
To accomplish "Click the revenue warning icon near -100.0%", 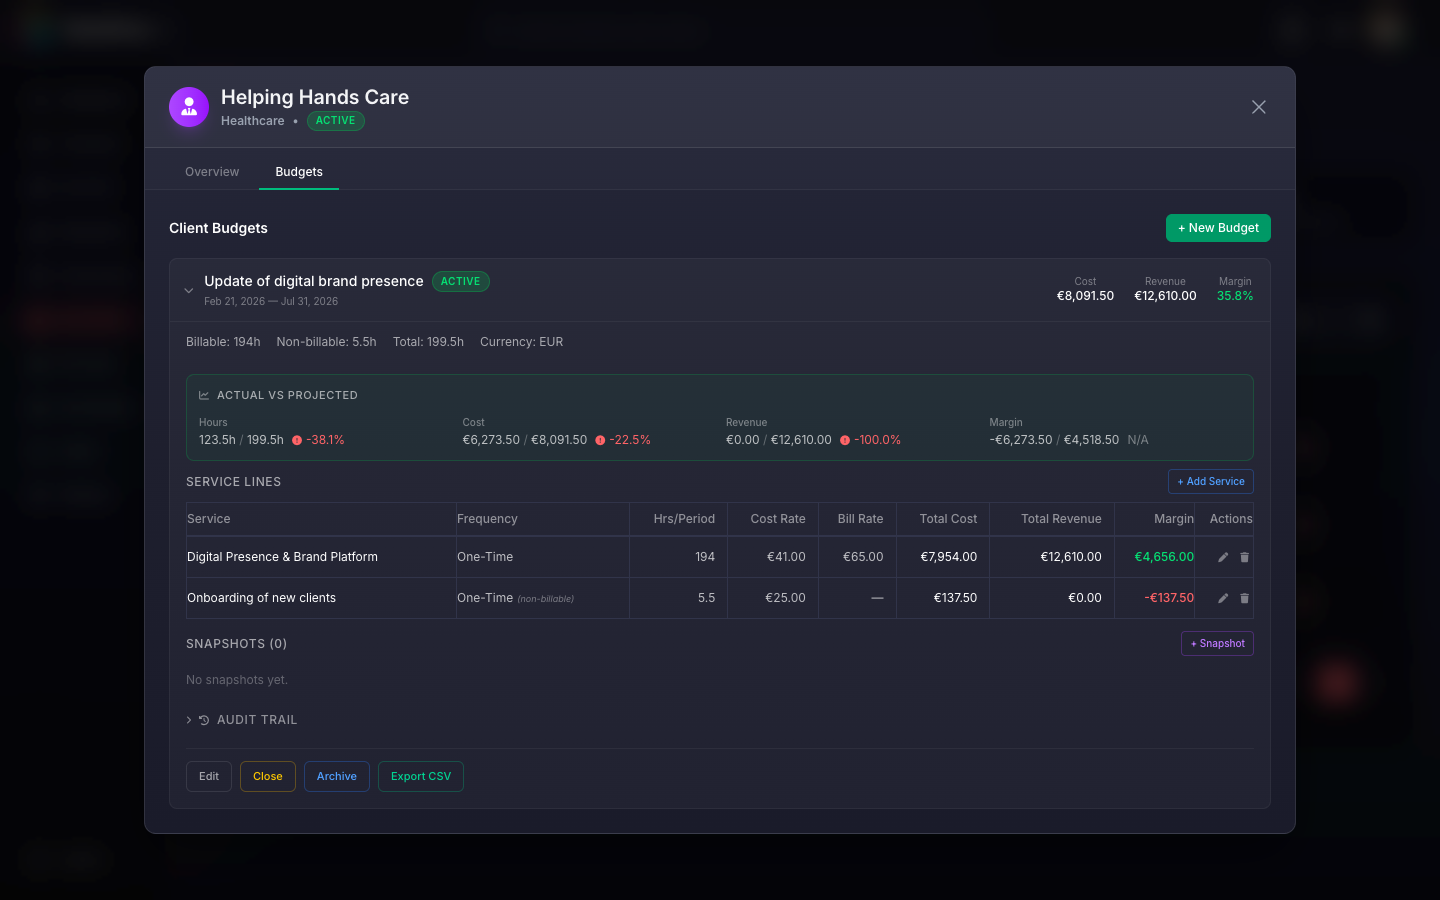I will 847,440.
